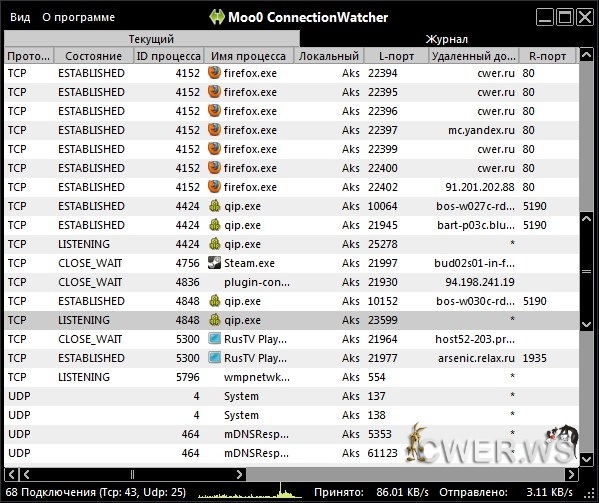Click firefox icon in 91.201.202.88 row

214,187
